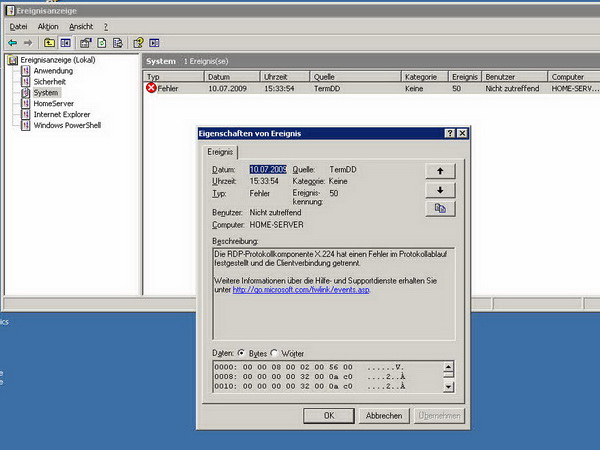Viewport: 600px width, 450px height.
Task: Click the Anwendung log icon in tree
Action: pos(25,71)
